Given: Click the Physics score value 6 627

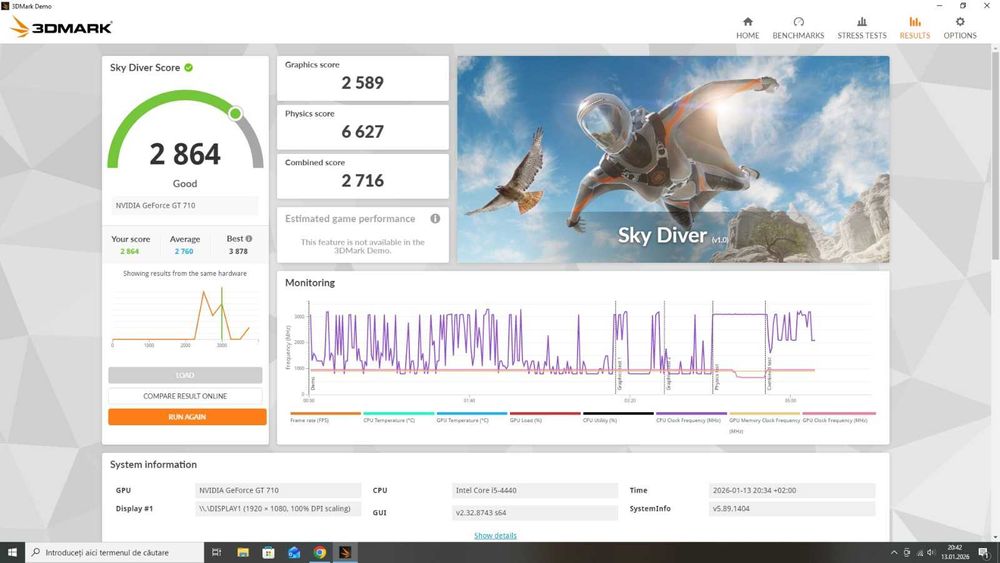Looking at the screenshot, I should [x=362, y=132].
